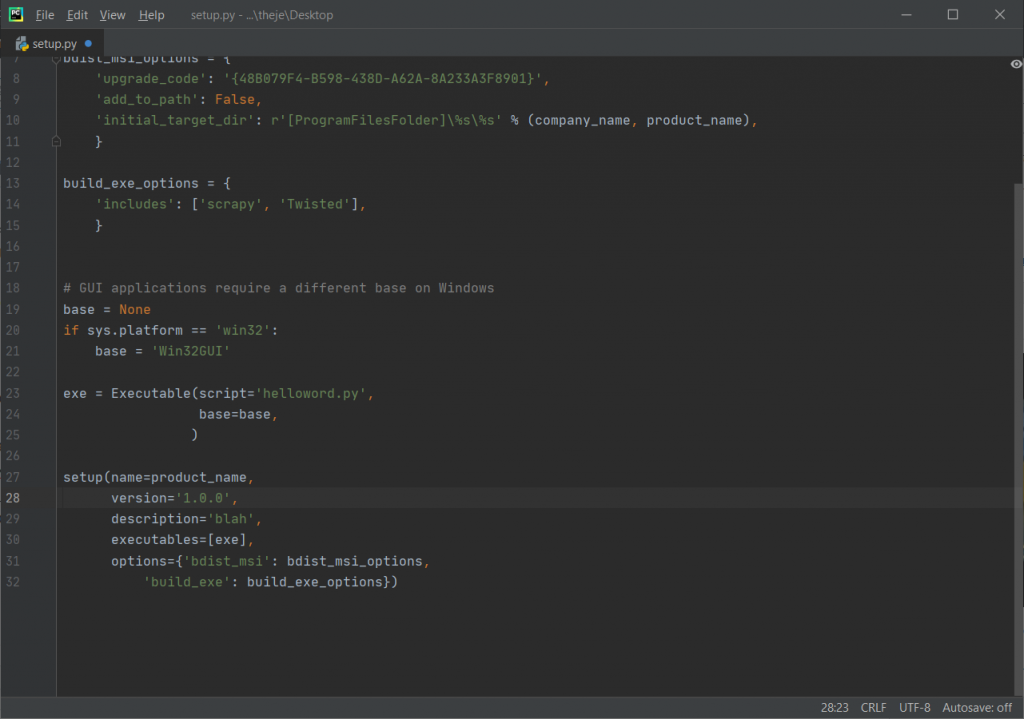This screenshot has height=719, width=1024.
Task: Click the blue unsaved-changes dot on the setup.py tab
Action: [x=88, y=44]
